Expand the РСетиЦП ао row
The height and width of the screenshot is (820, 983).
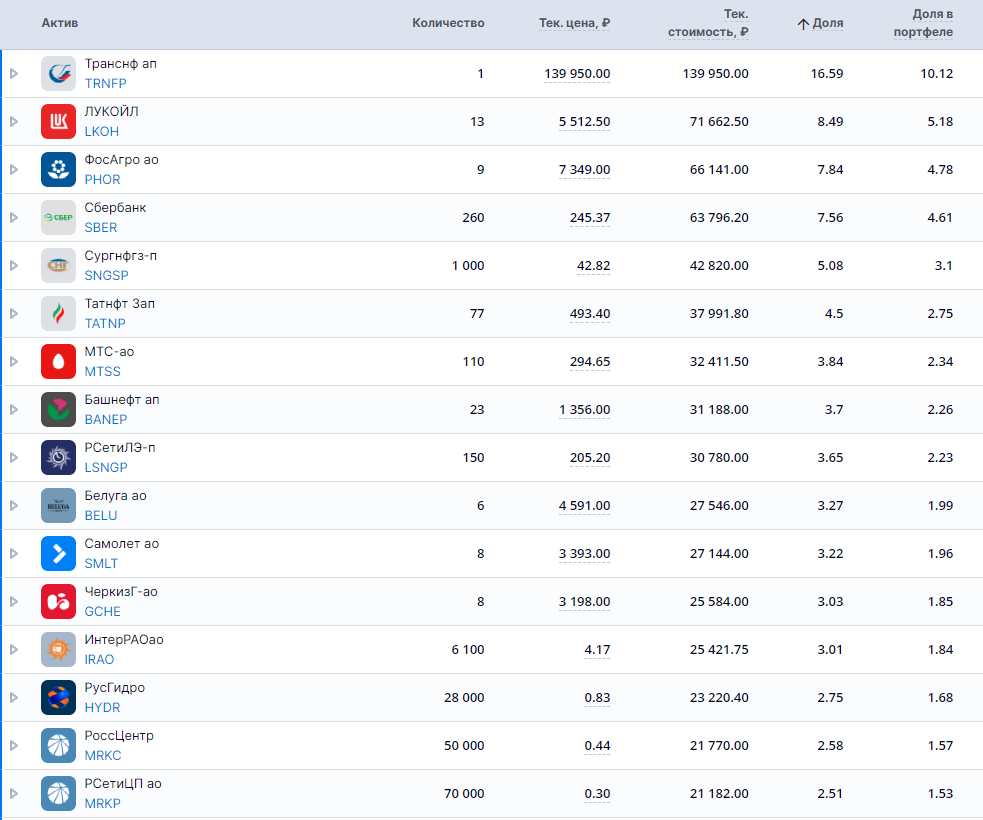[14, 794]
